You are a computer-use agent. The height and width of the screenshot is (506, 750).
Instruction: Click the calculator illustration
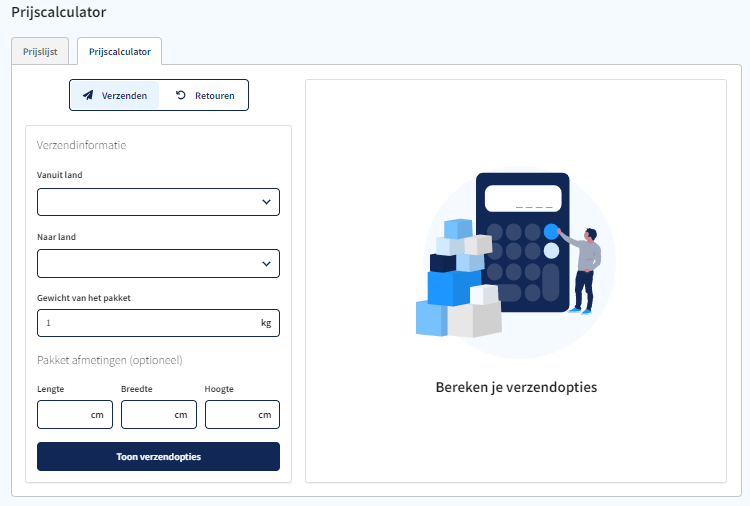[x=516, y=262]
